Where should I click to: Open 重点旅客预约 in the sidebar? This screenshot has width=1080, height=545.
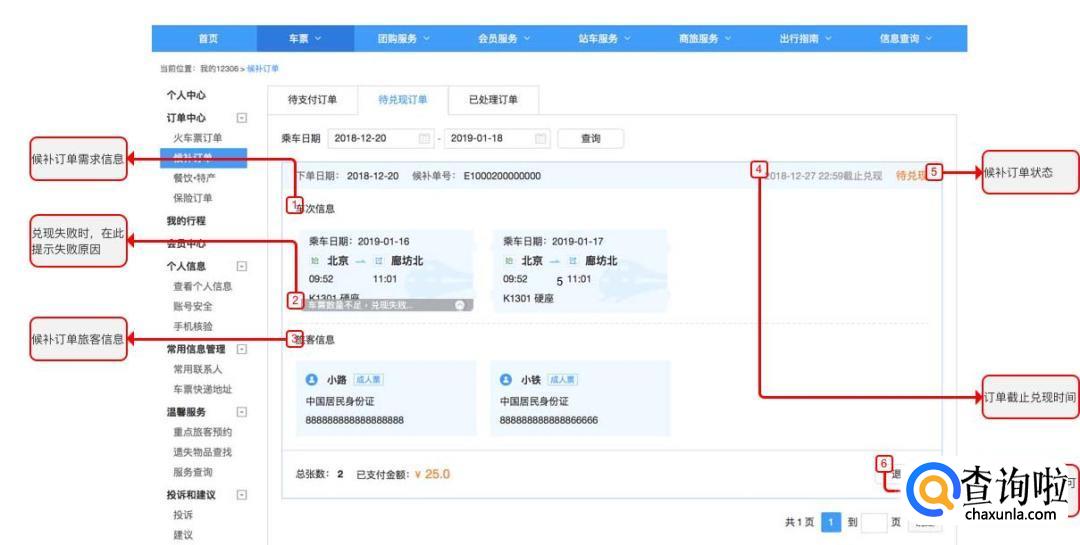coord(202,432)
